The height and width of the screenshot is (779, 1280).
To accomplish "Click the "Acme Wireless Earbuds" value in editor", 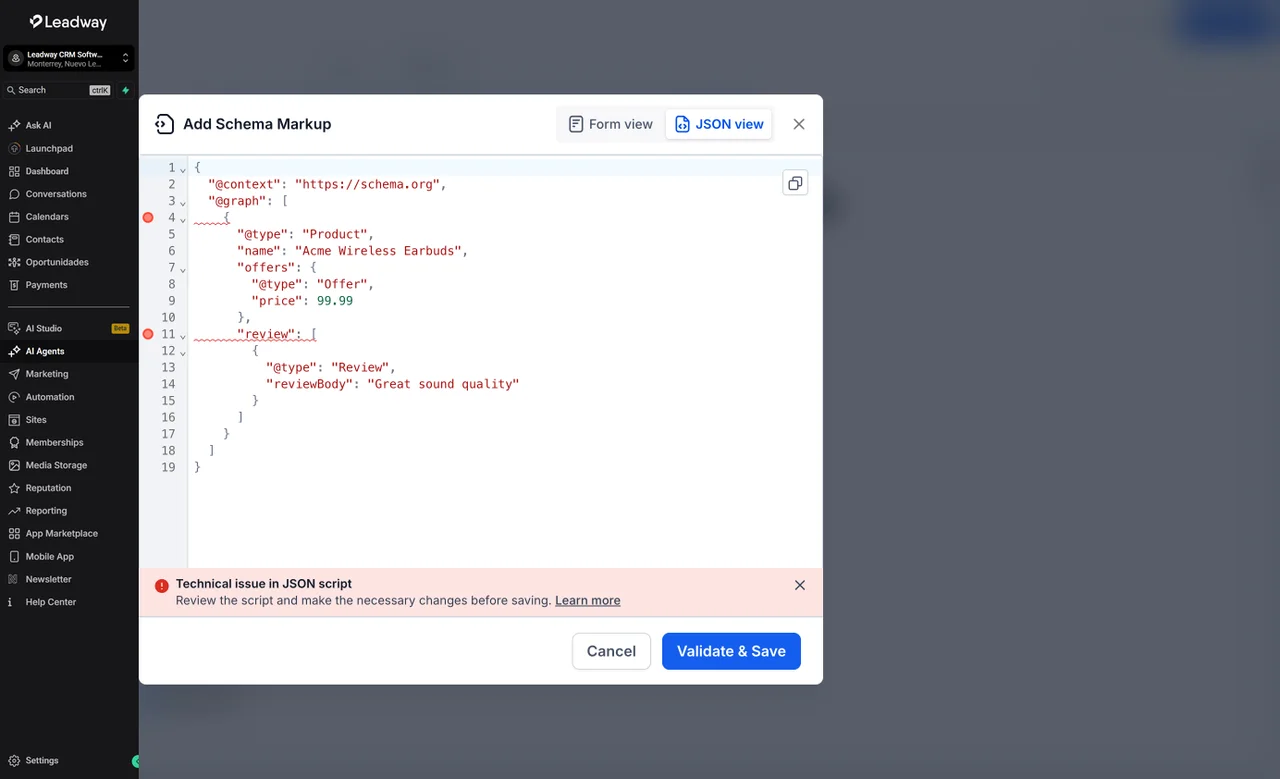I will pos(378,251).
